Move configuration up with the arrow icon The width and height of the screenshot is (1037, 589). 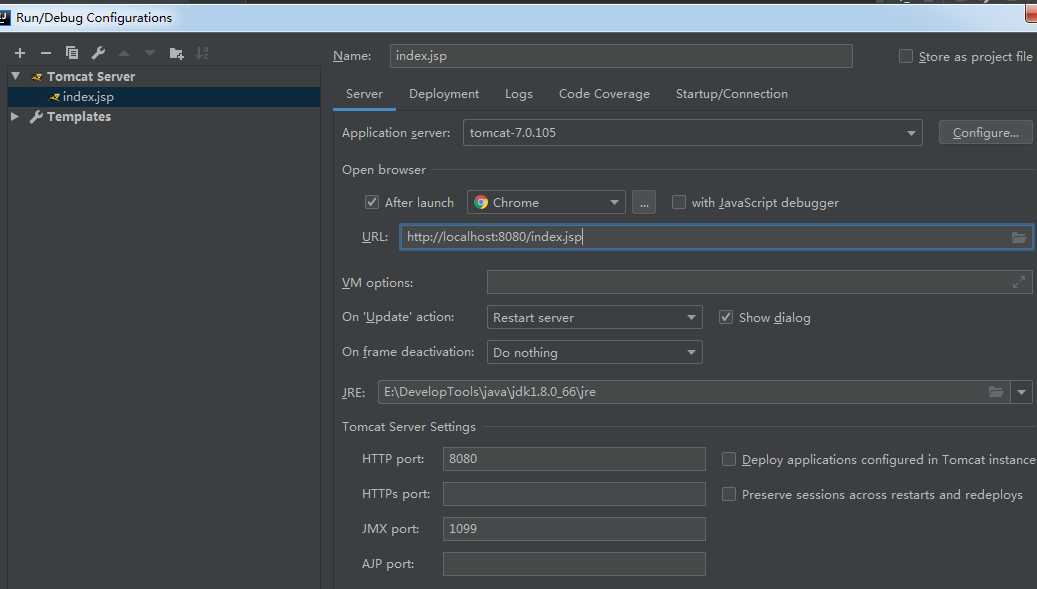[124, 53]
